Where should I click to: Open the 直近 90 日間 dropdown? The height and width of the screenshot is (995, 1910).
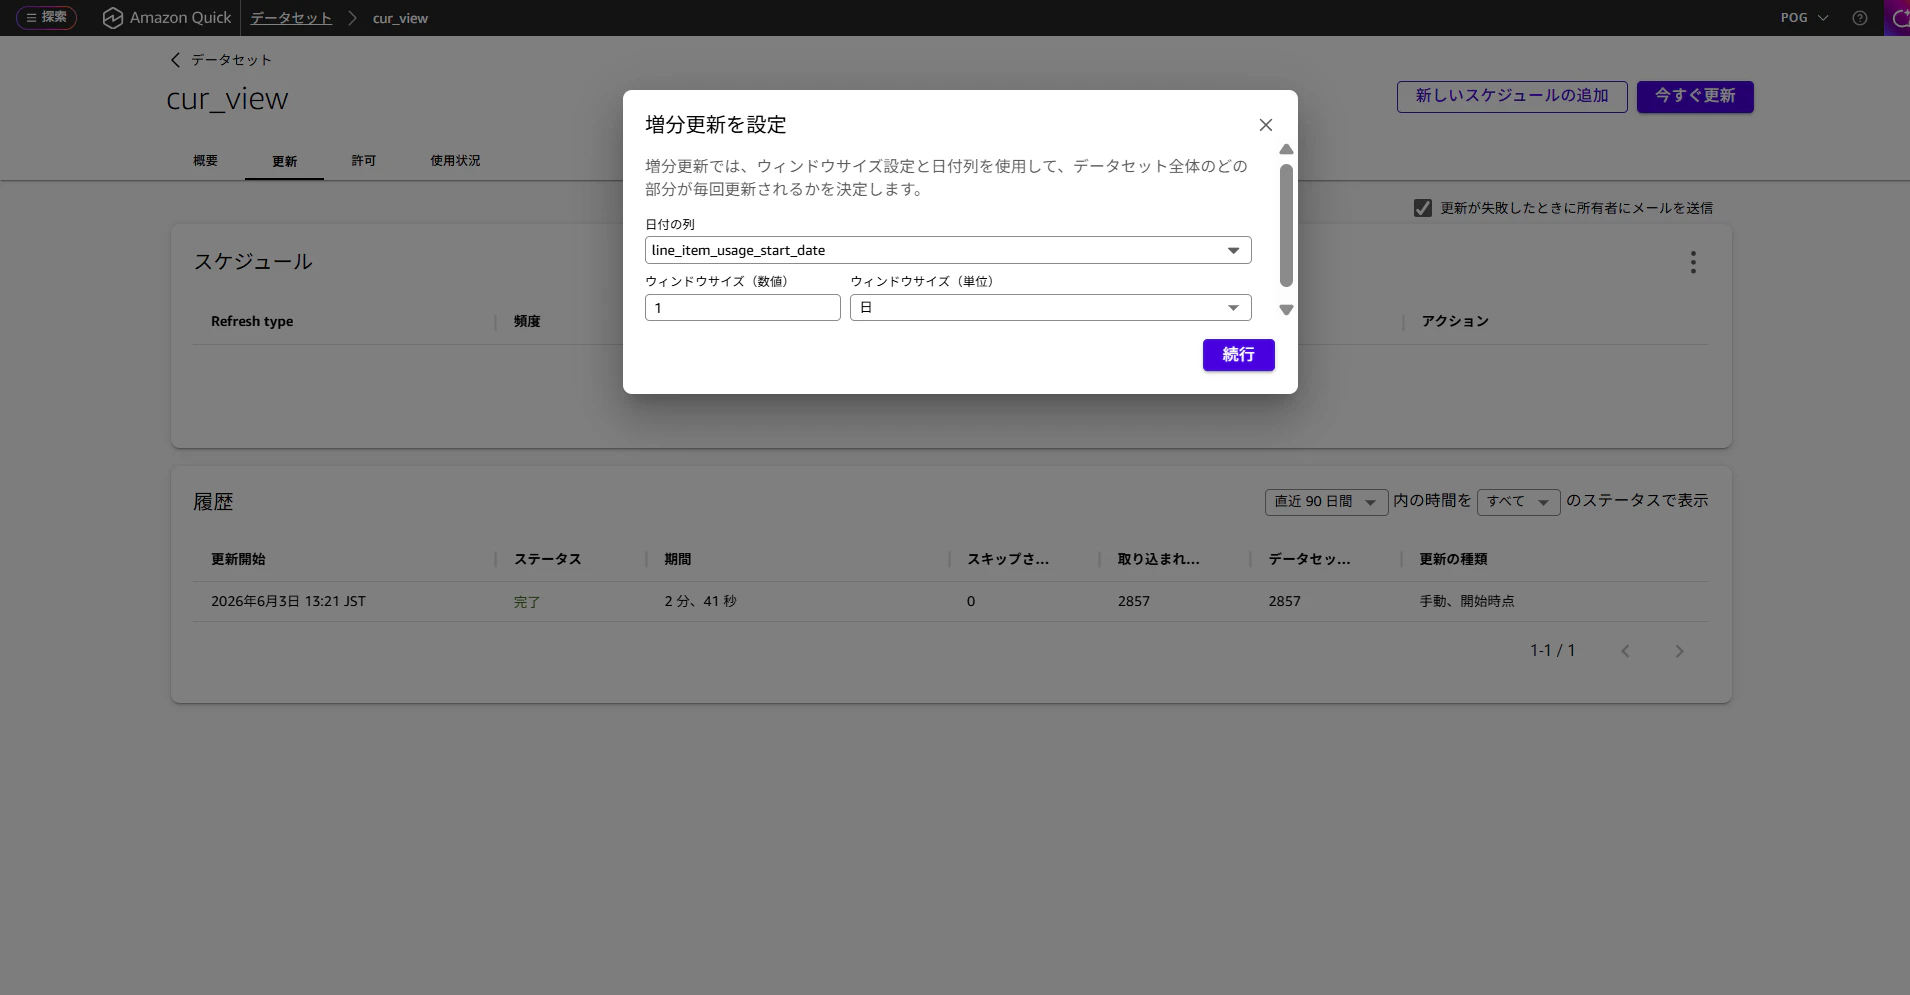click(x=1326, y=501)
